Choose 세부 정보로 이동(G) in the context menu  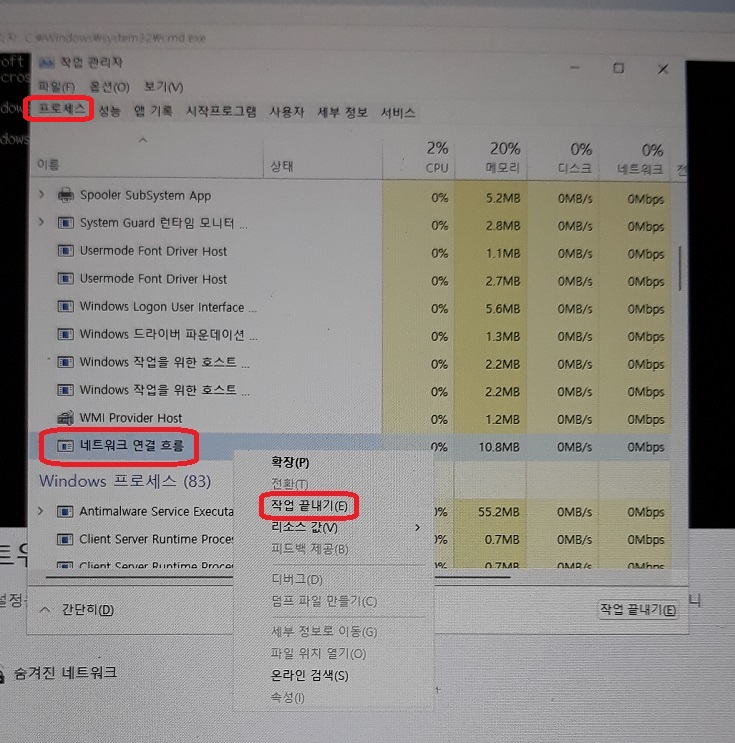pos(324,631)
